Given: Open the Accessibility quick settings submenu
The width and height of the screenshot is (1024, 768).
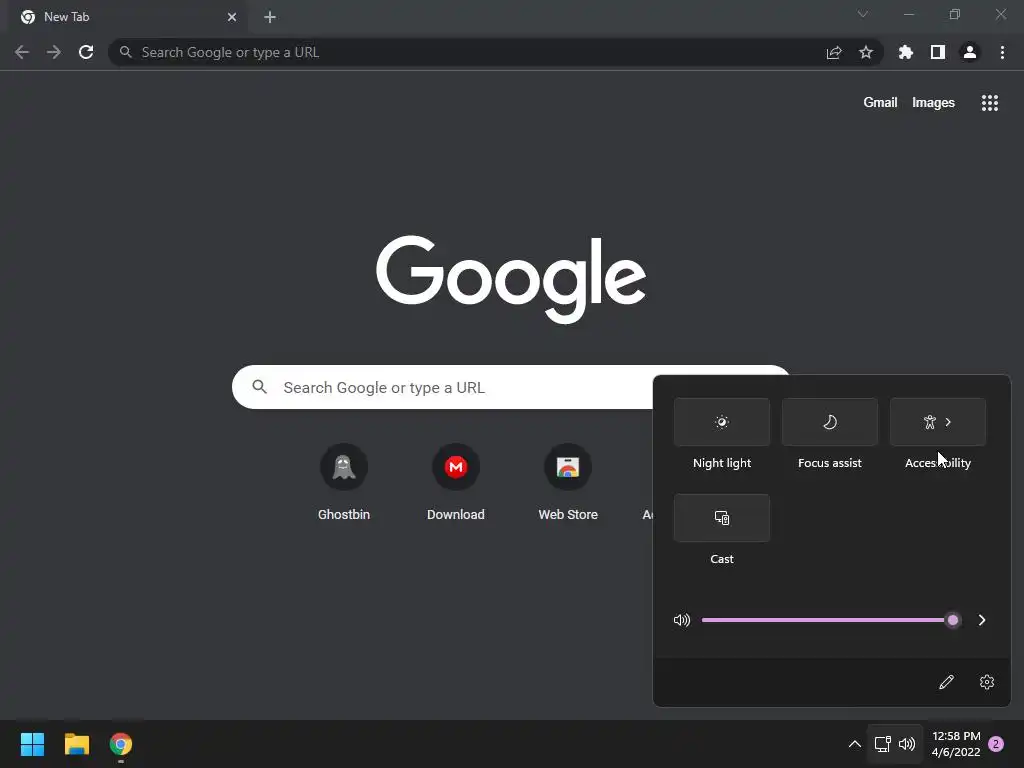Looking at the screenshot, I should (x=938, y=422).
